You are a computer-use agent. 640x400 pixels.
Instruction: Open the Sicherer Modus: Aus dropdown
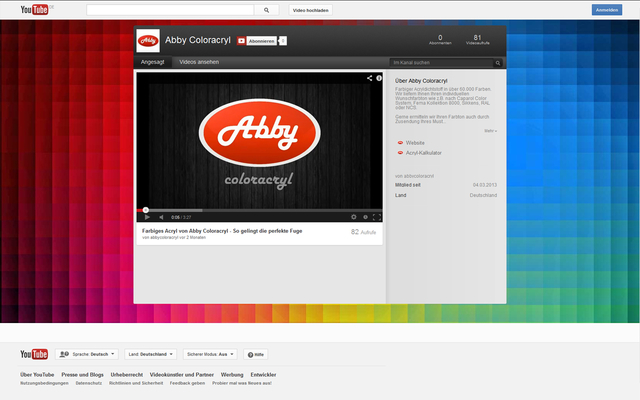[210, 354]
